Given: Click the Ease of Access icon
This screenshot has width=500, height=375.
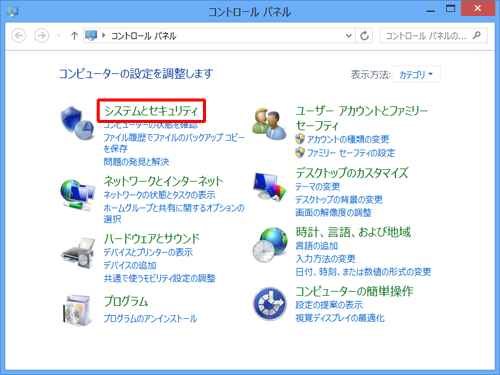Looking at the screenshot, I should tap(269, 303).
